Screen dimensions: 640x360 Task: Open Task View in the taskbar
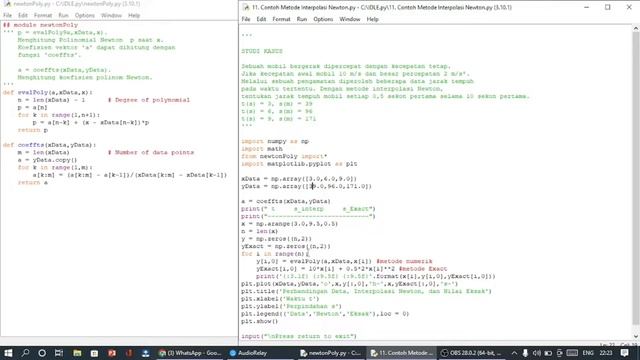point(59,353)
